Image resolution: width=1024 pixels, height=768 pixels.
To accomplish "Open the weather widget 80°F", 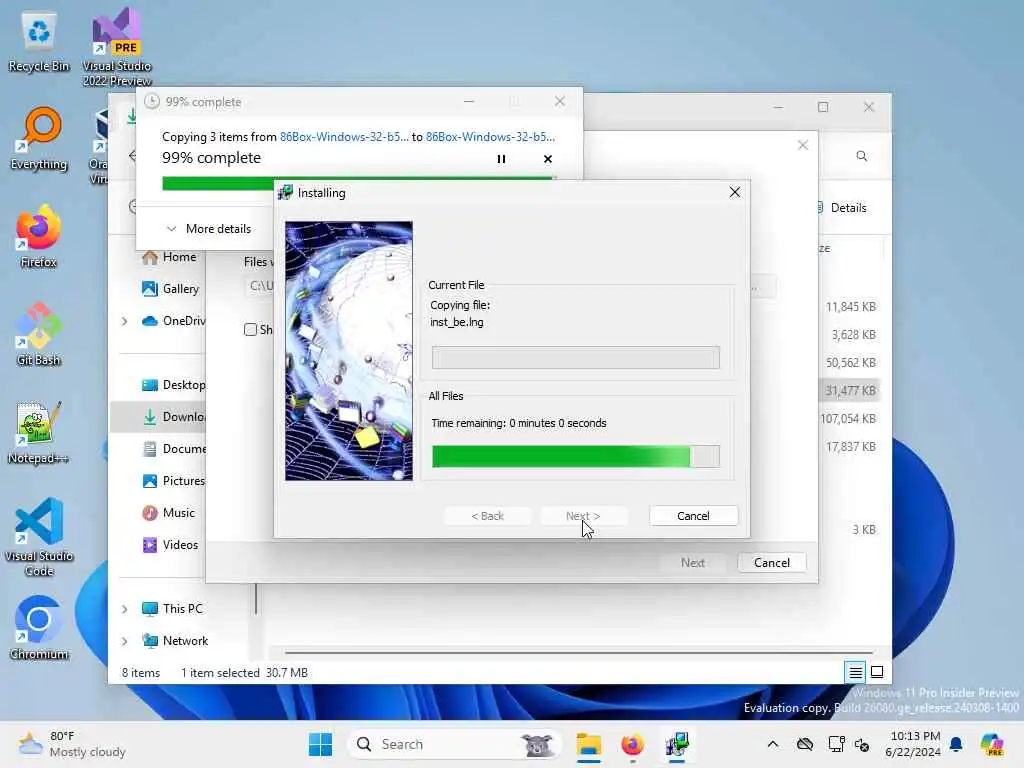I will [72, 744].
